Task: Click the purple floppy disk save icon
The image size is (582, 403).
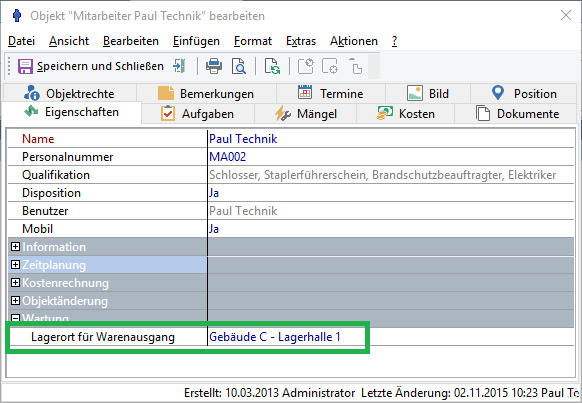Action: 25,66
